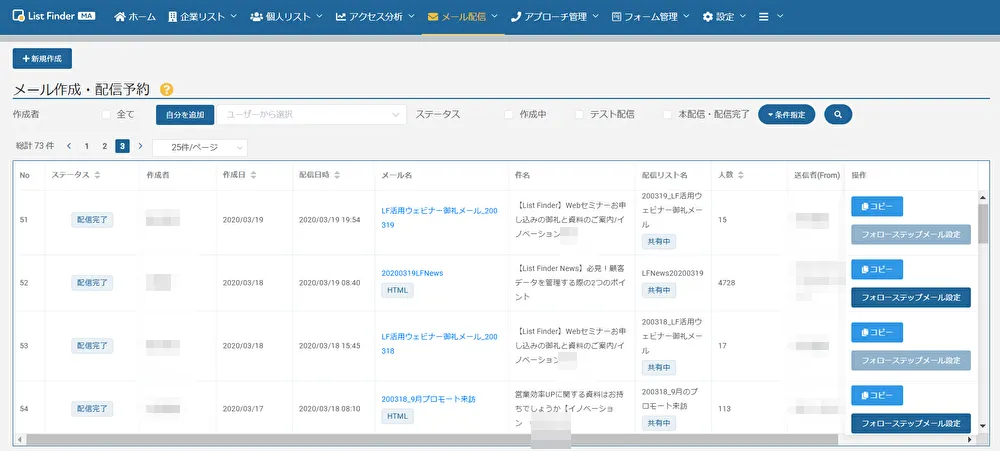Click フォローステップメール設定 for 20200319LFNews row
Screen dimensions: 1000x451
click(910, 297)
